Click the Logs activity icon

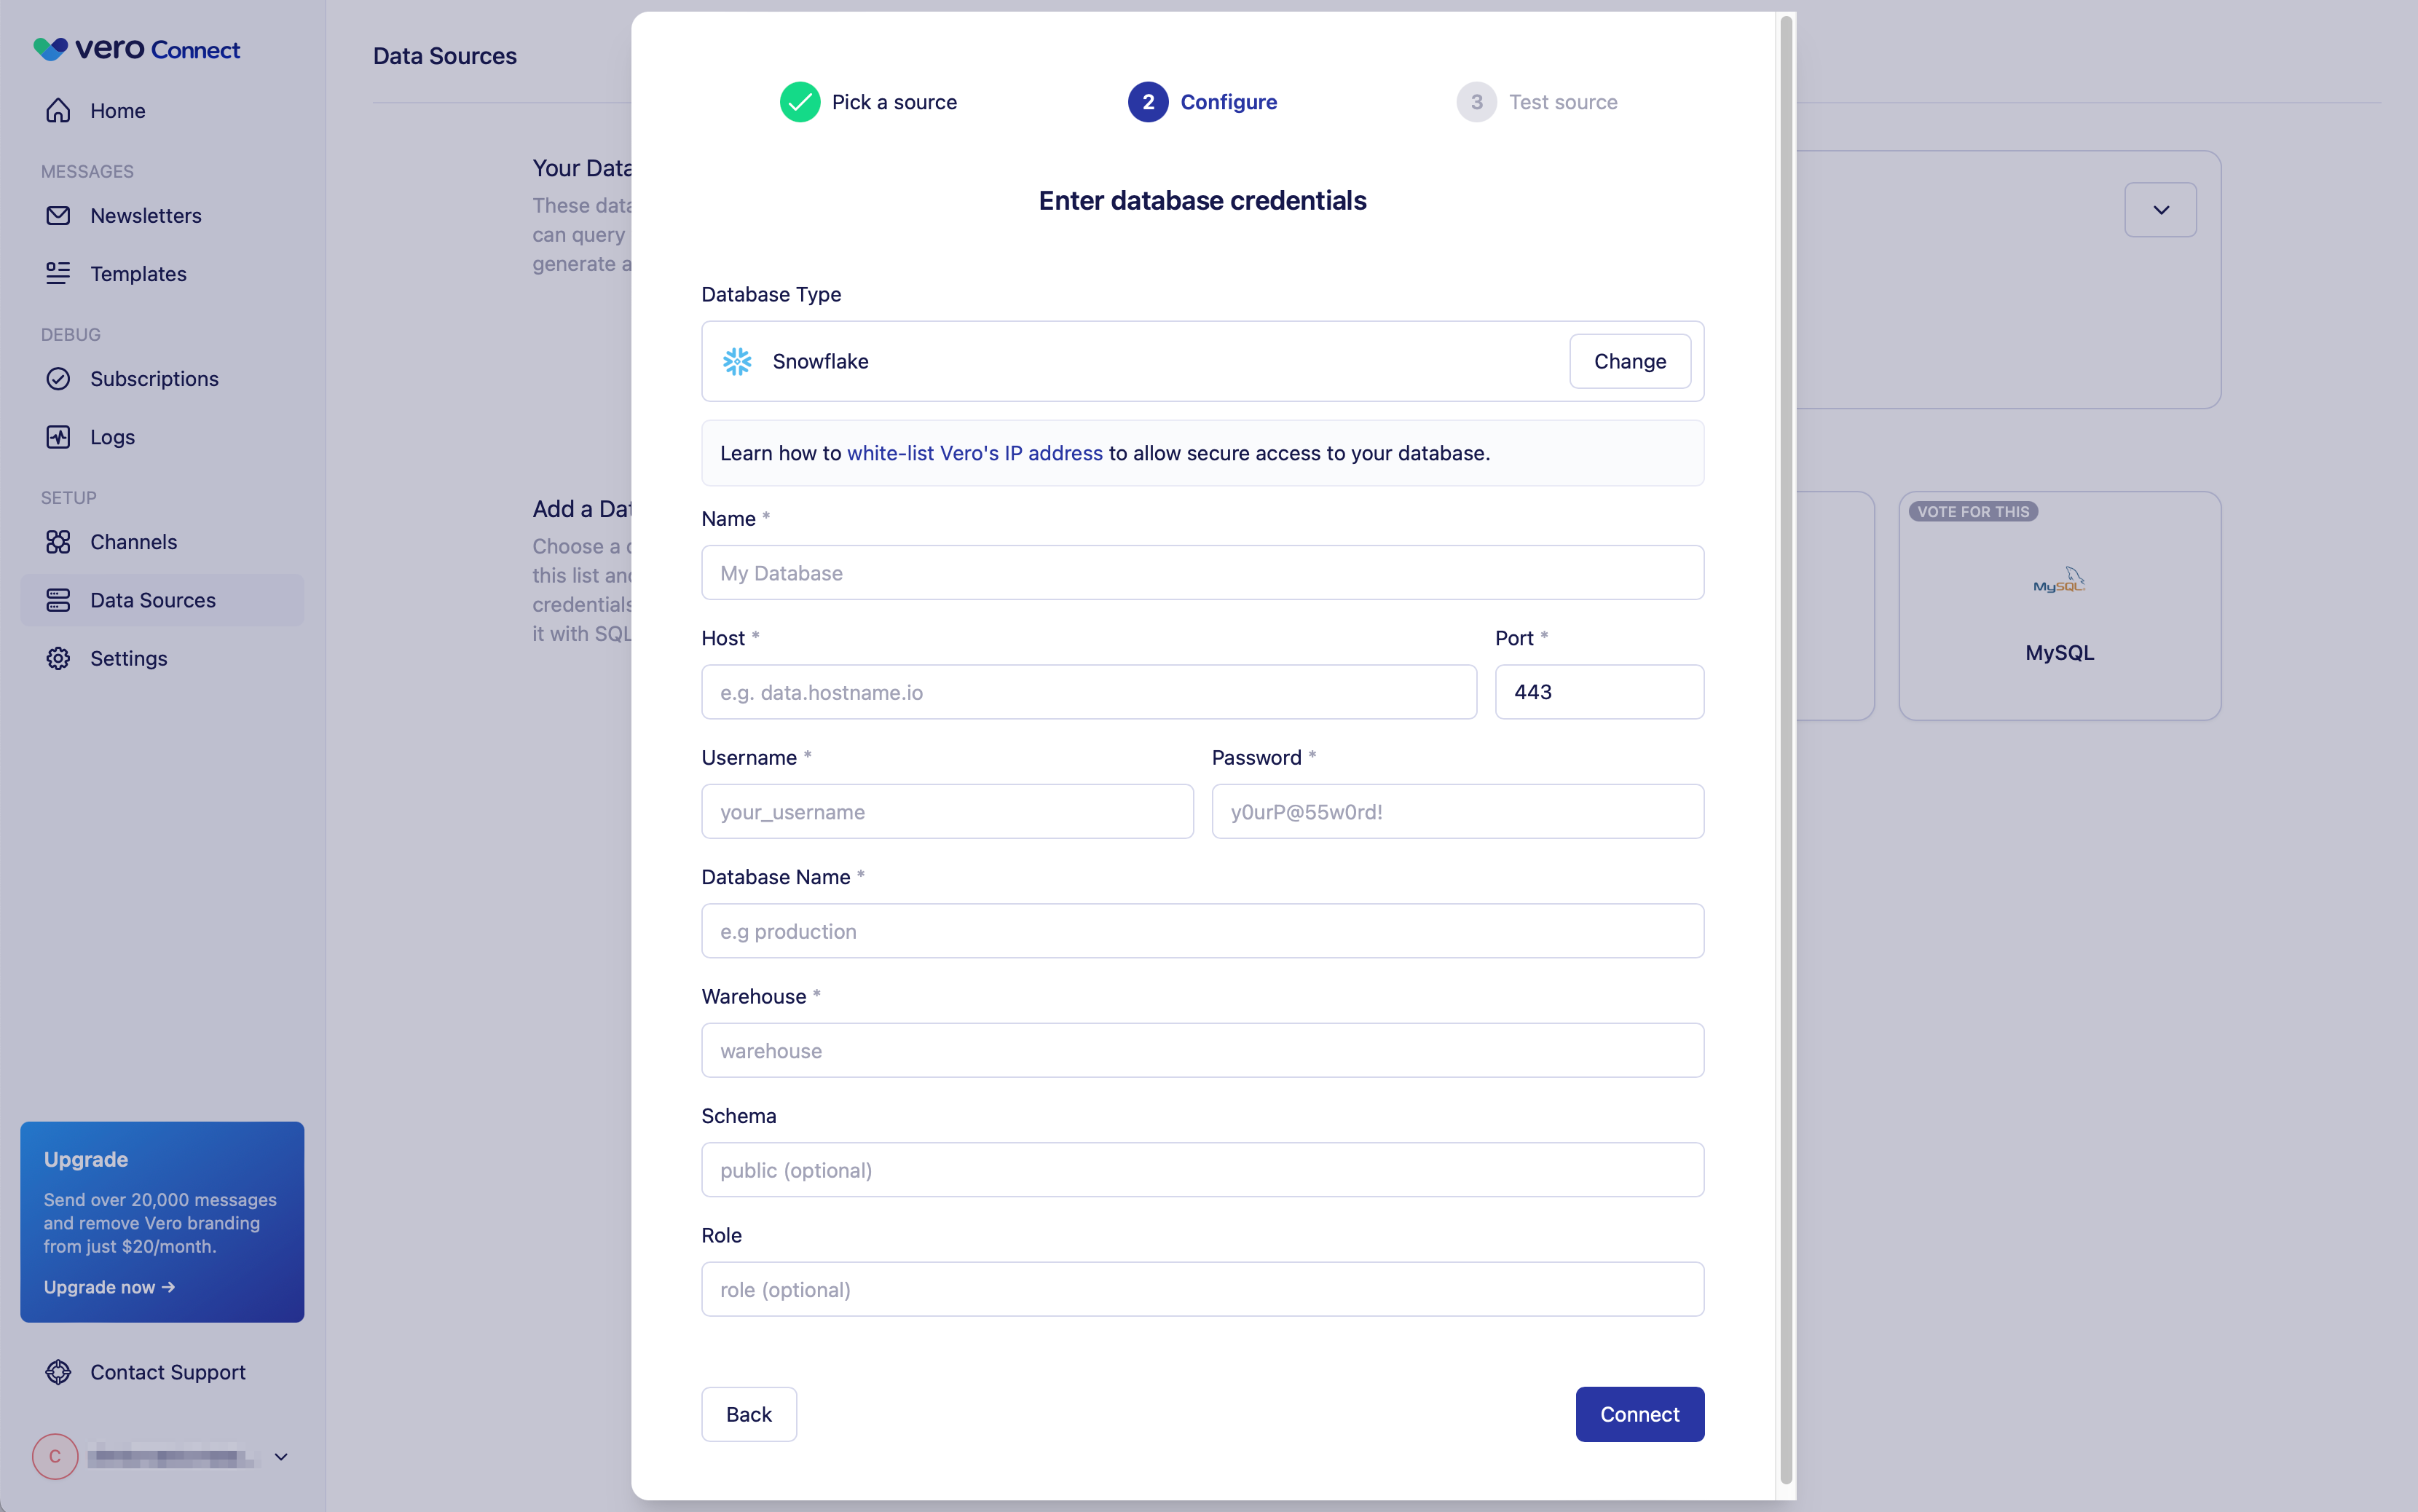pyautogui.click(x=58, y=437)
